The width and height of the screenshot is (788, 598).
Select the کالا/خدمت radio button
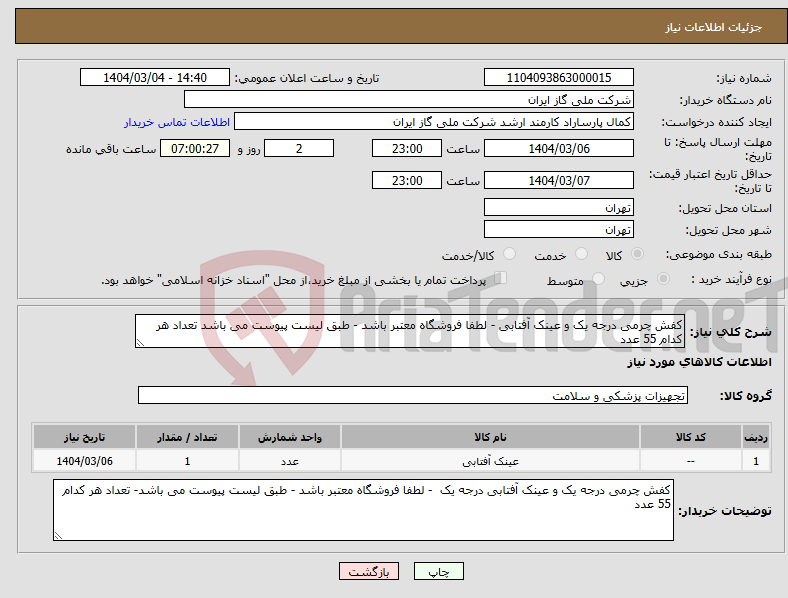[x=510, y=254]
